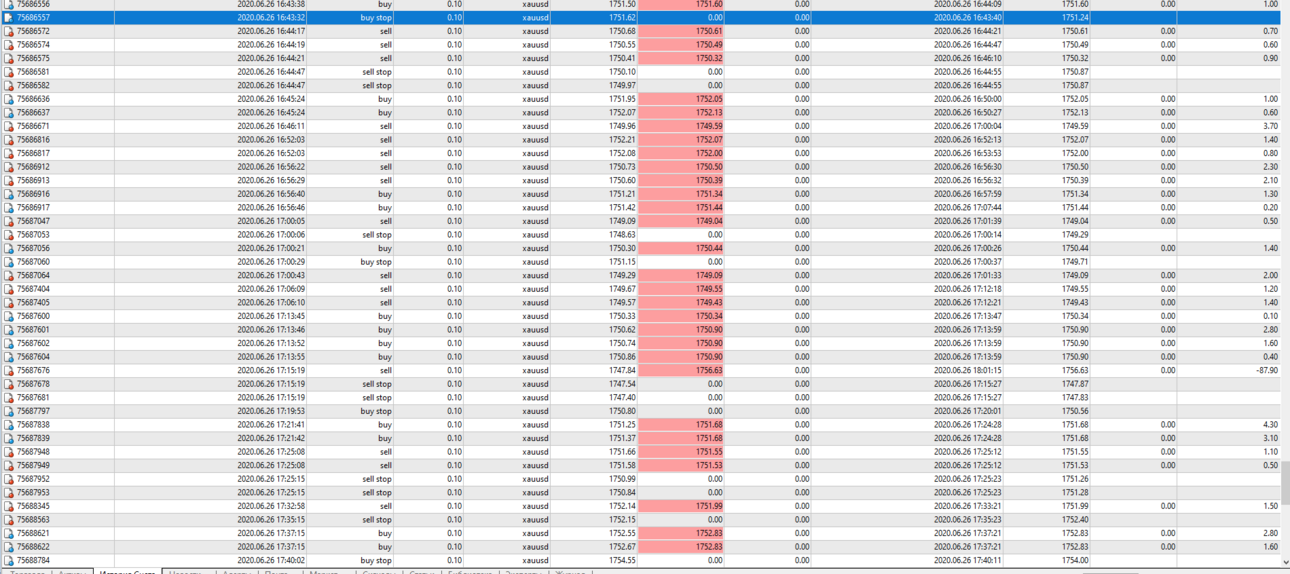Screen dimensions: 1290x574
Task: Click the order icon next to 75687064
Action: 8,276
